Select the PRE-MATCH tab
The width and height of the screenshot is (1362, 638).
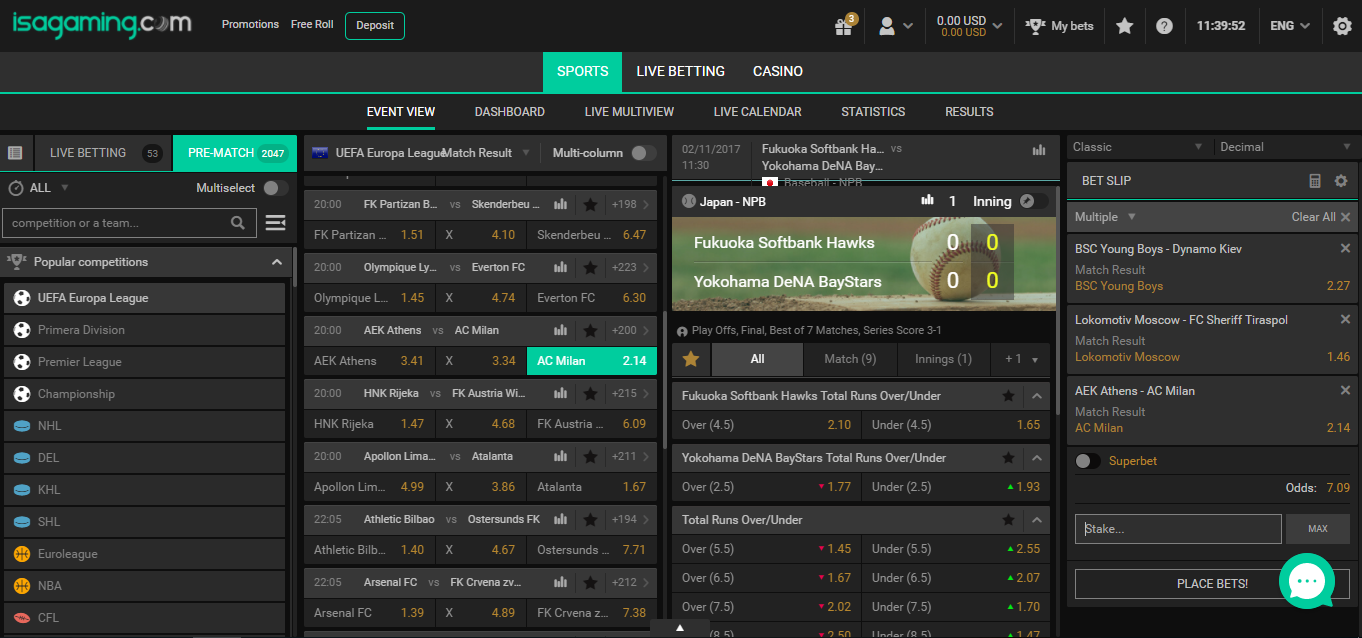tap(235, 153)
